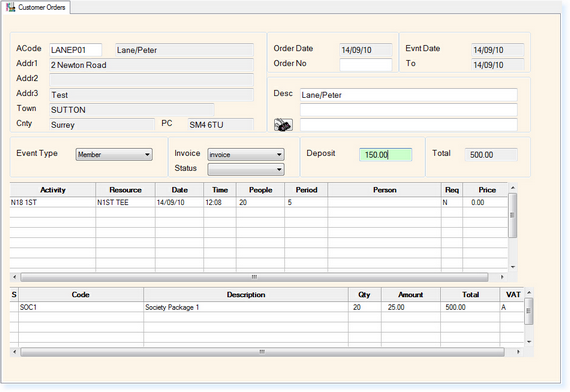Click the ACode field containing LANEP01
570x392 pixels.
[x=76, y=50]
